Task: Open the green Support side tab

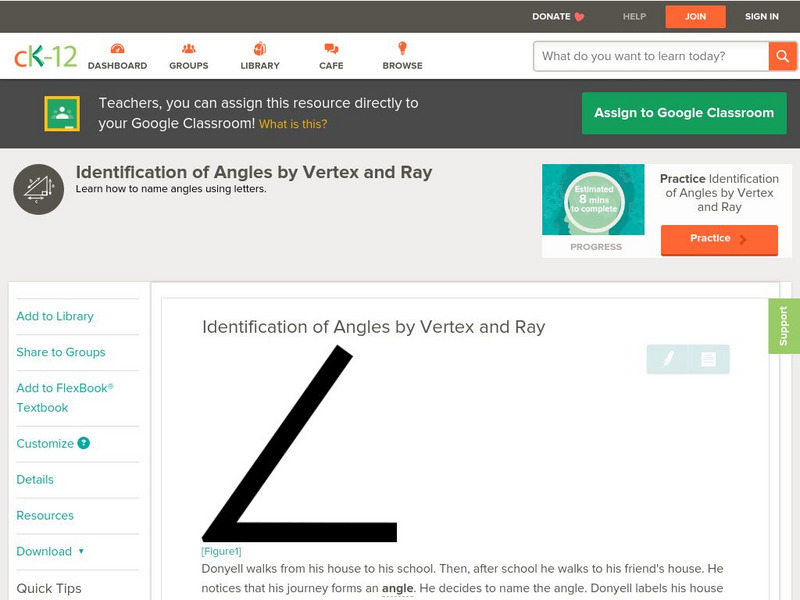Action: (x=784, y=326)
